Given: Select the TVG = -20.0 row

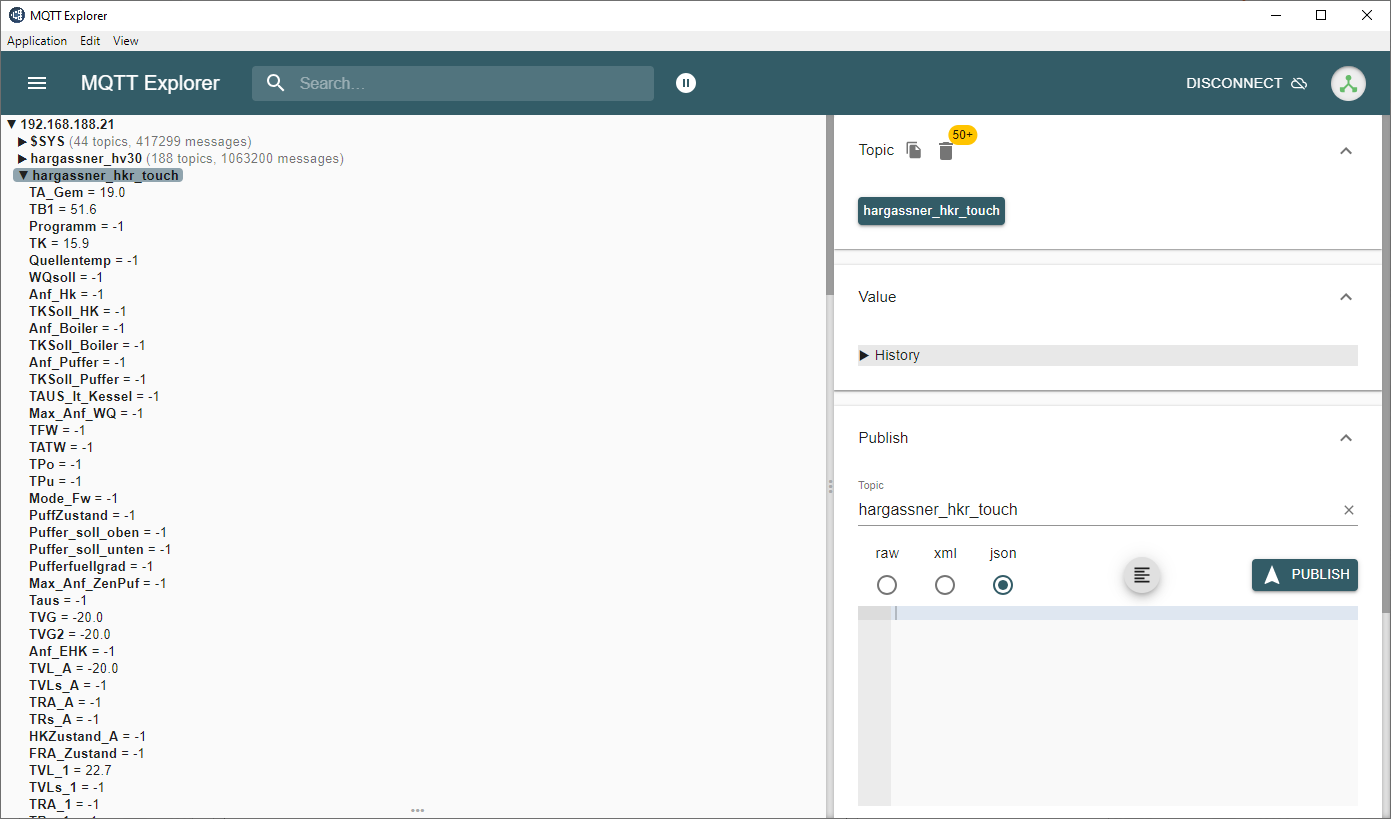Looking at the screenshot, I should point(66,617).
